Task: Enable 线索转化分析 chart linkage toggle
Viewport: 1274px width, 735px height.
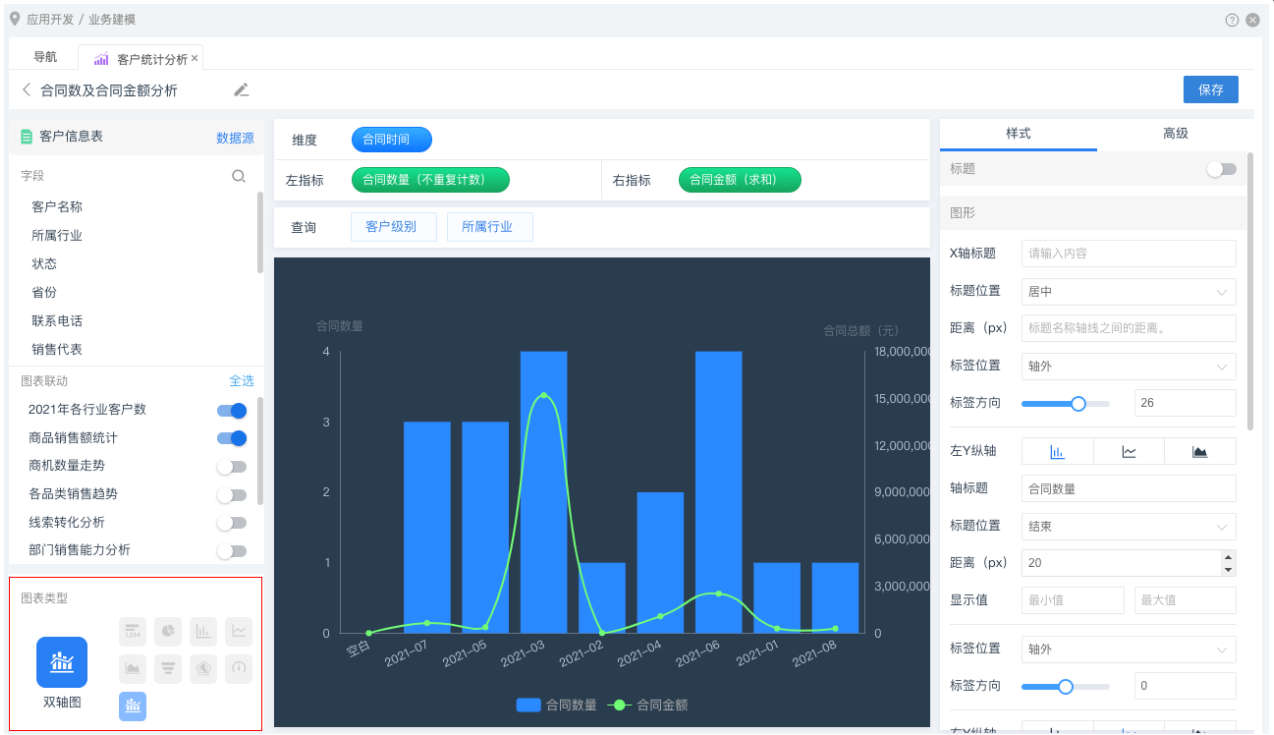Action: click(x=231, y=522)
